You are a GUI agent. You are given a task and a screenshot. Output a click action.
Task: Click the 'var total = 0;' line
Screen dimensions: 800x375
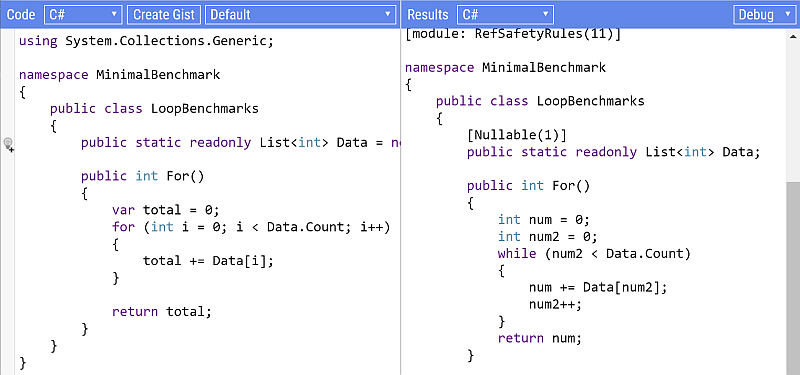[x=165, y=210]
